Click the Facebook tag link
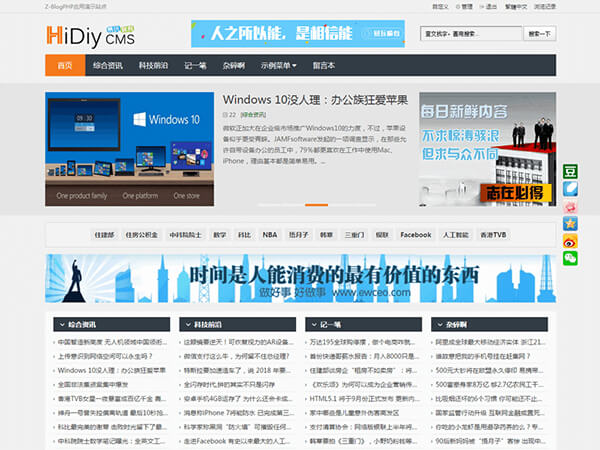Image resolution: width=600 pixels, height=450 pixels. point(415,235)
